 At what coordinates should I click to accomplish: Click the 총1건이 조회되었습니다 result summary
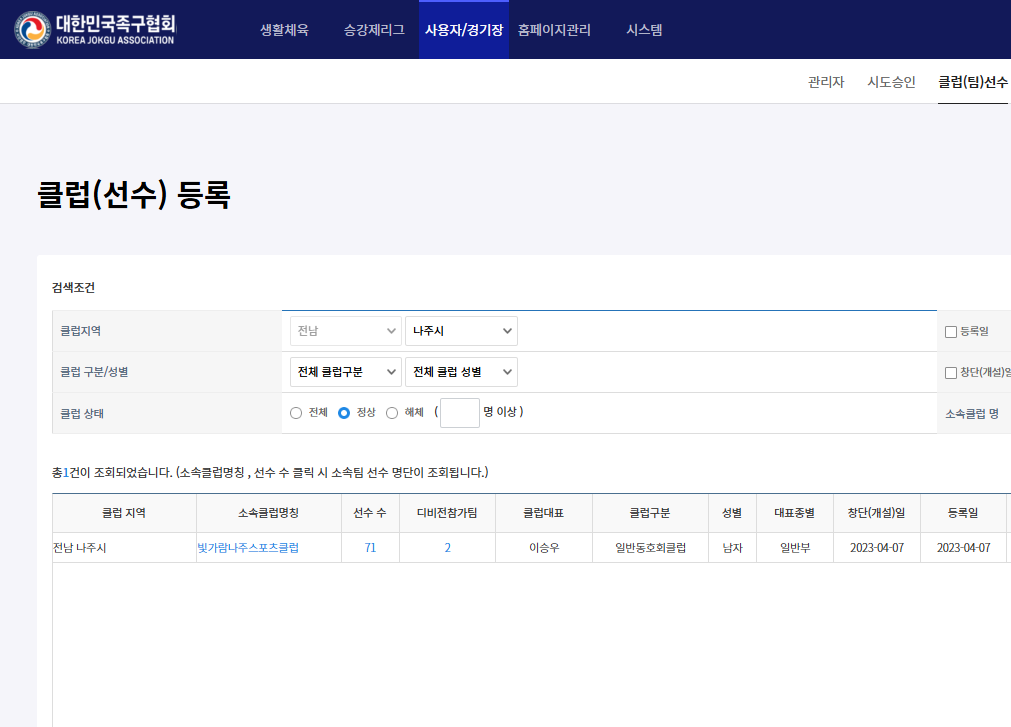(270, 472)
